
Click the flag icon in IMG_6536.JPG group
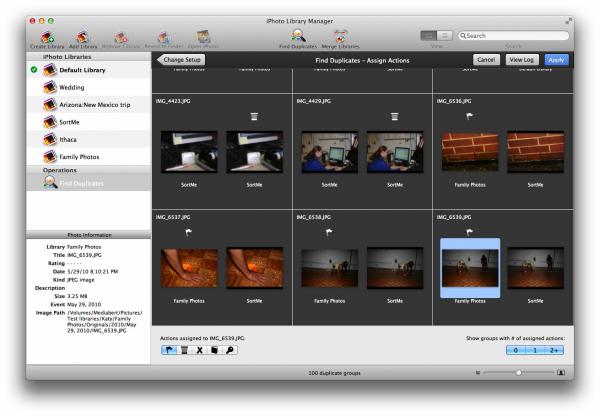470,116
